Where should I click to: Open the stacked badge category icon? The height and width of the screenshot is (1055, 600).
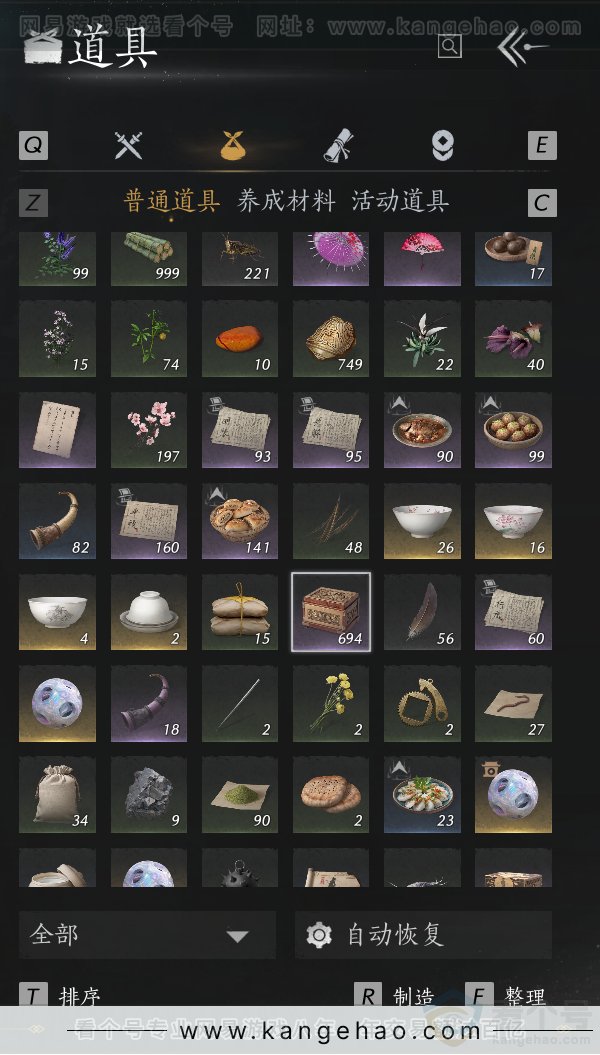(443, 145)
